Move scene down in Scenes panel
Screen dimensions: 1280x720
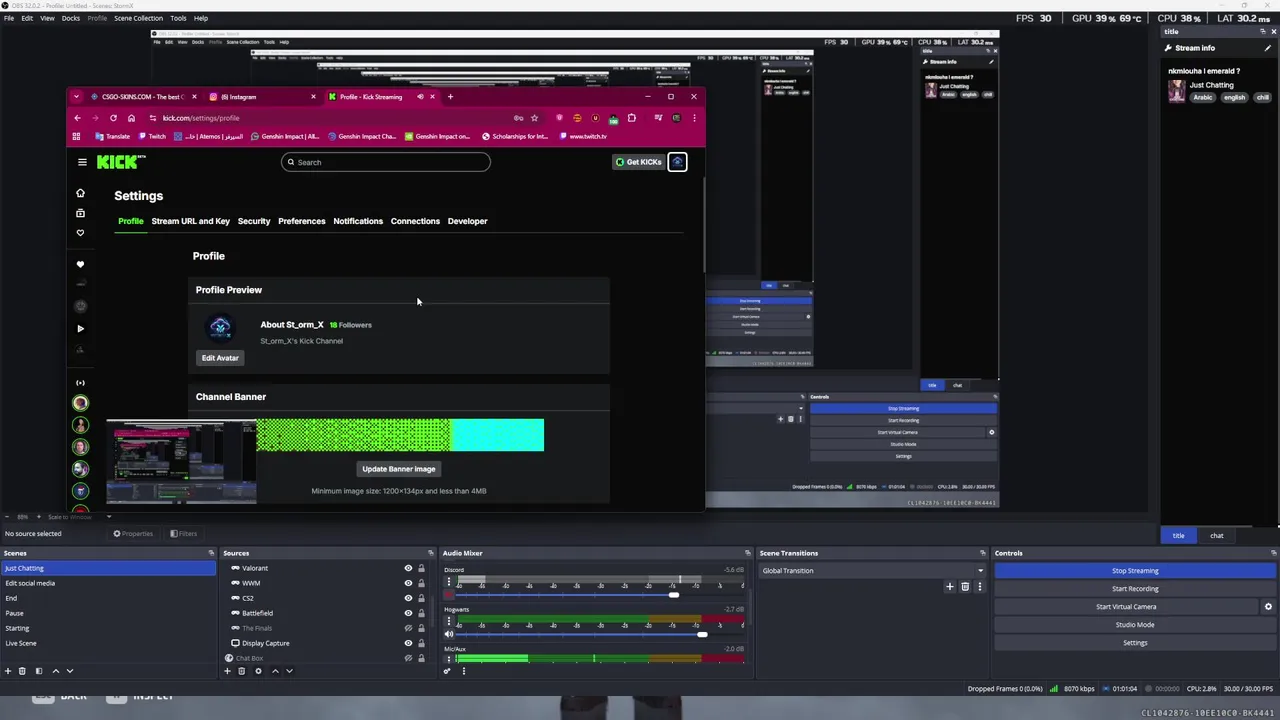tap(70, 671)
